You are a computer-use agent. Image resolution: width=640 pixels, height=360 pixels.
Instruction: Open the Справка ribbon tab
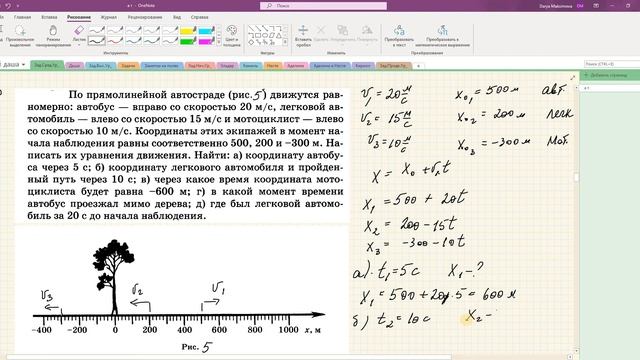[200, 17]
